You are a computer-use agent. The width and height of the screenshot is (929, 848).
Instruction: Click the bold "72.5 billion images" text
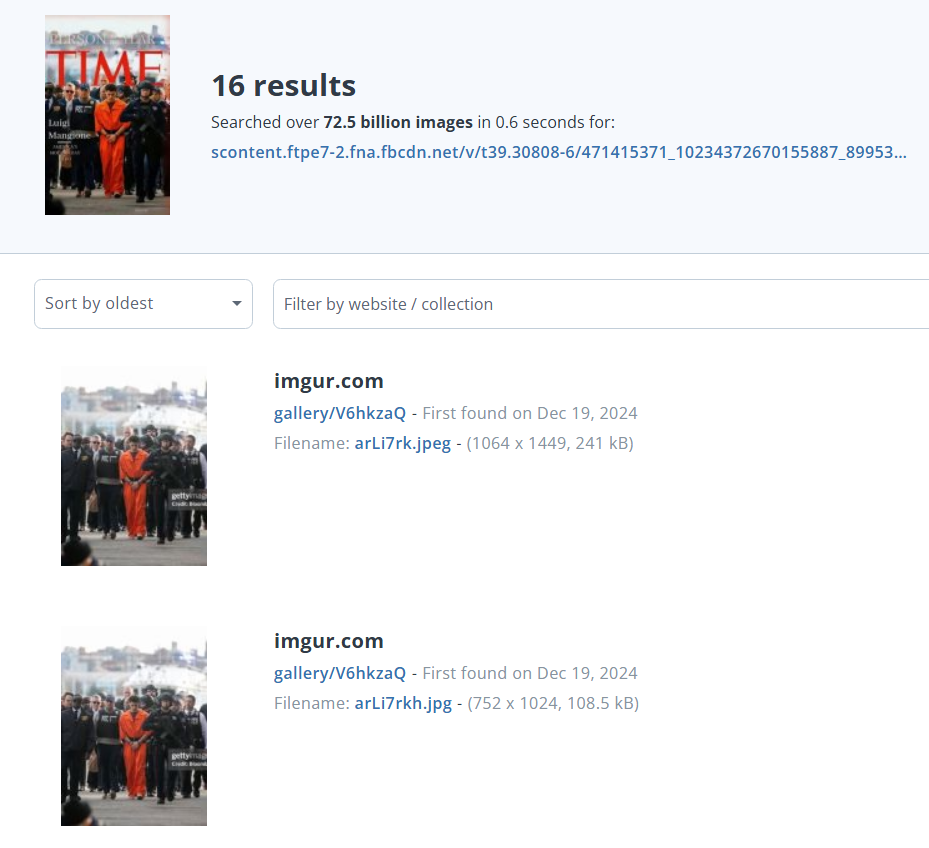click(398, 123)
